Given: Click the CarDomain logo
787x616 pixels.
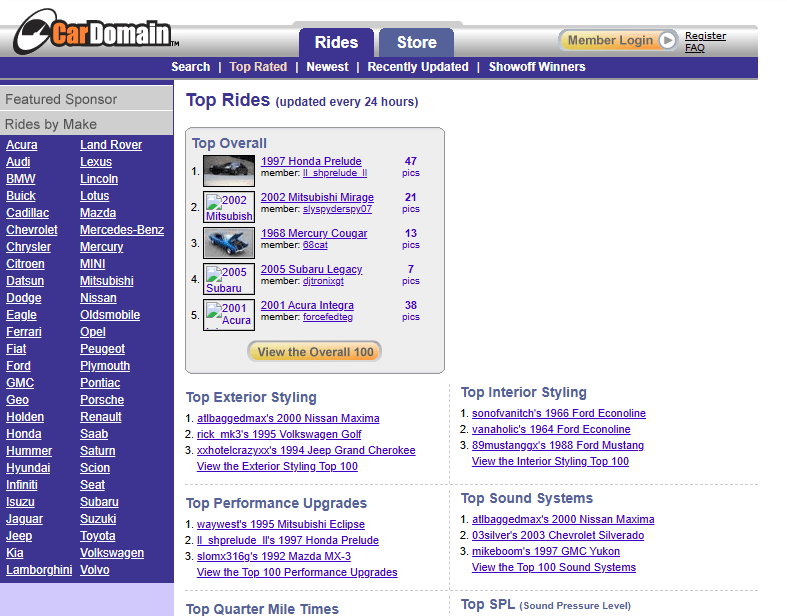Looking at the screenshot, I should click(94, 32).
